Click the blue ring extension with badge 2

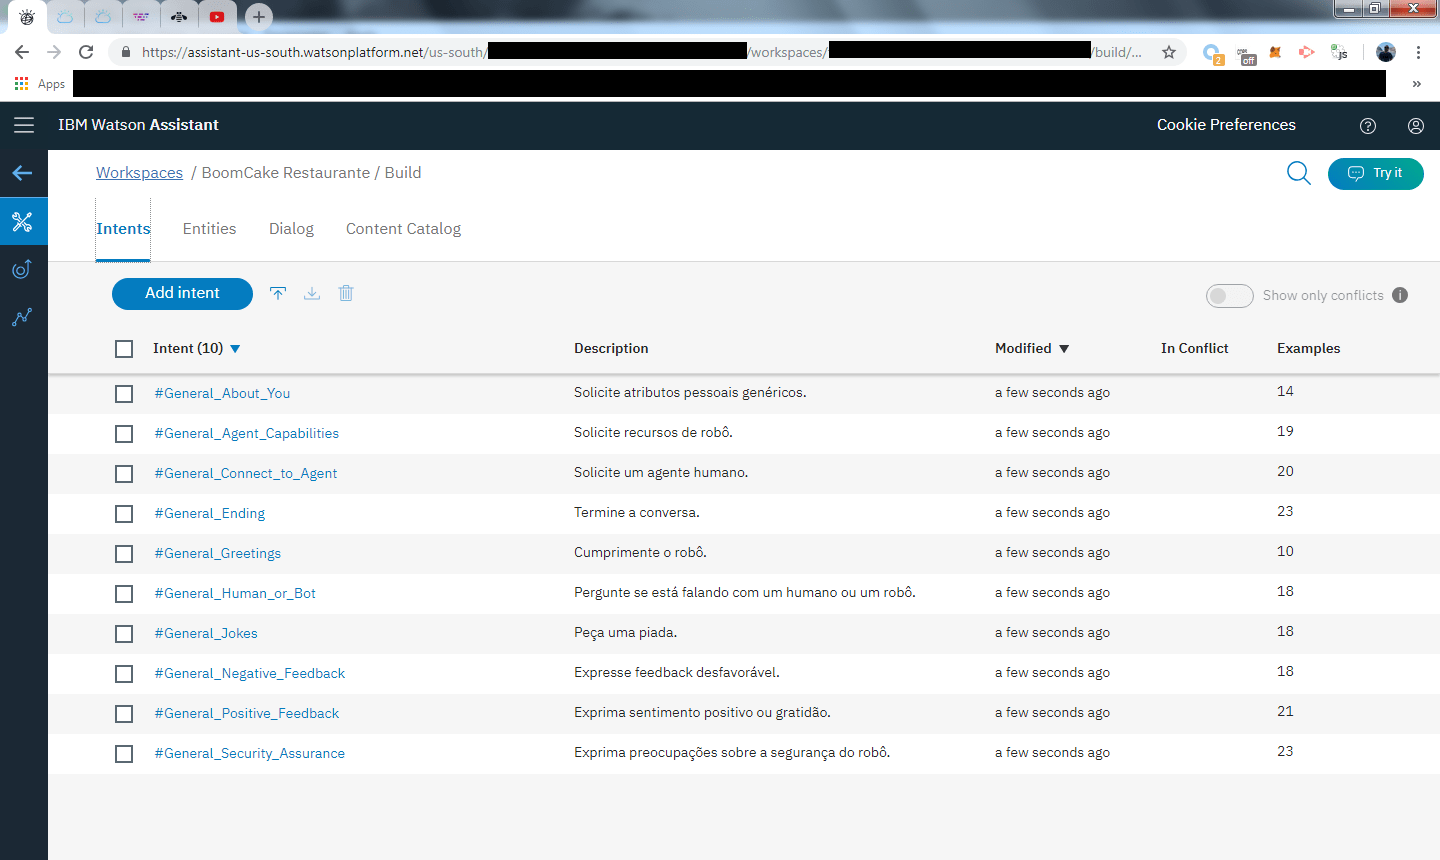pyautogui.click(x=1213, y=54)
